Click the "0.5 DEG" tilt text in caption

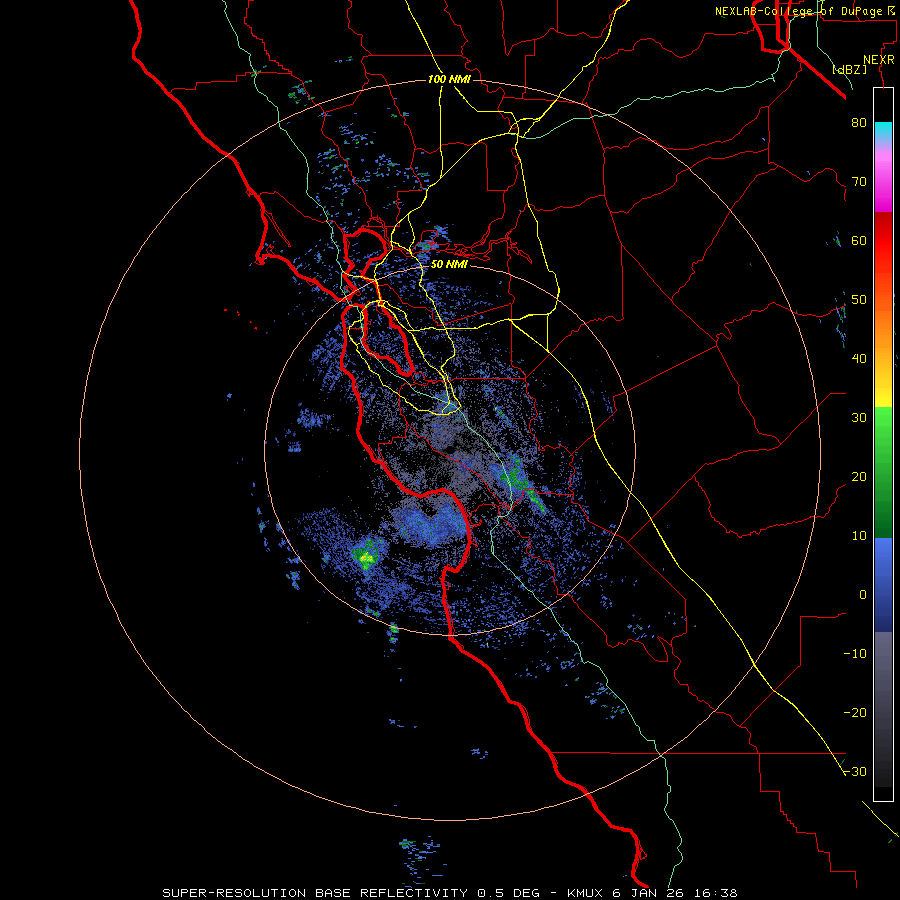509,893
